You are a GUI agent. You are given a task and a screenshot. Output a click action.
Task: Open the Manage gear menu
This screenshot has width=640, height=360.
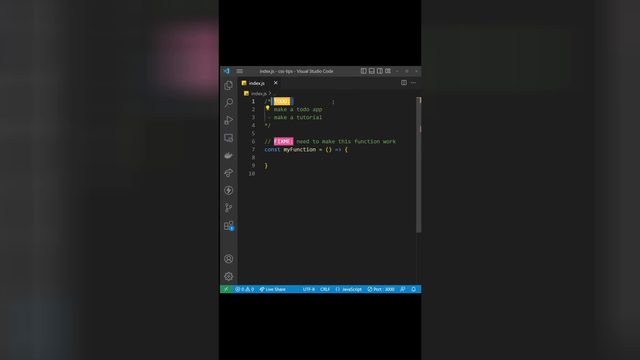pyautogui.click(x=229, y=276)
